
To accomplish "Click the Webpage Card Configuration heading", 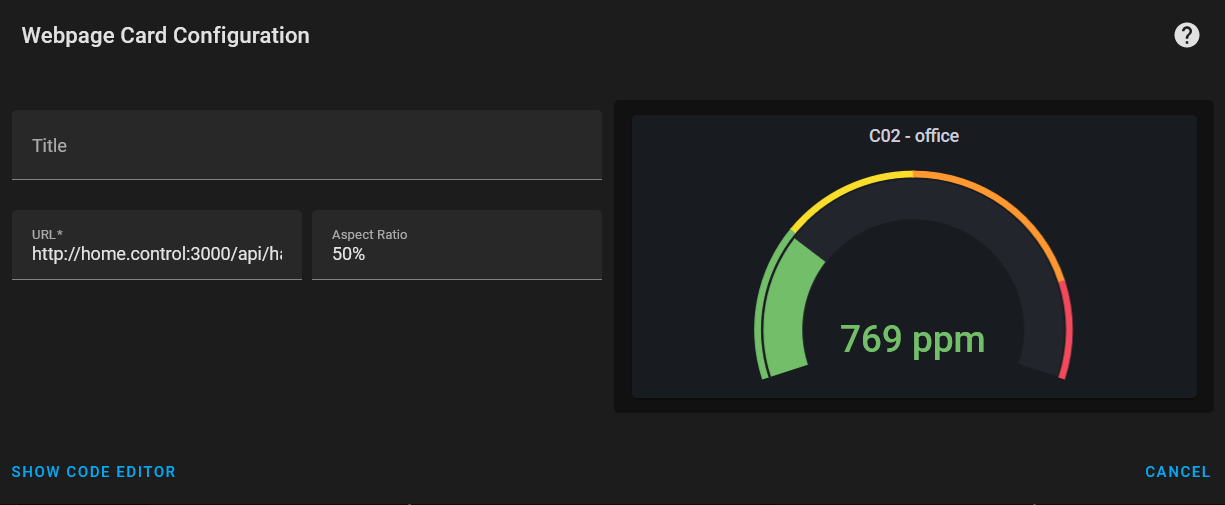I will tap(165, 36).
